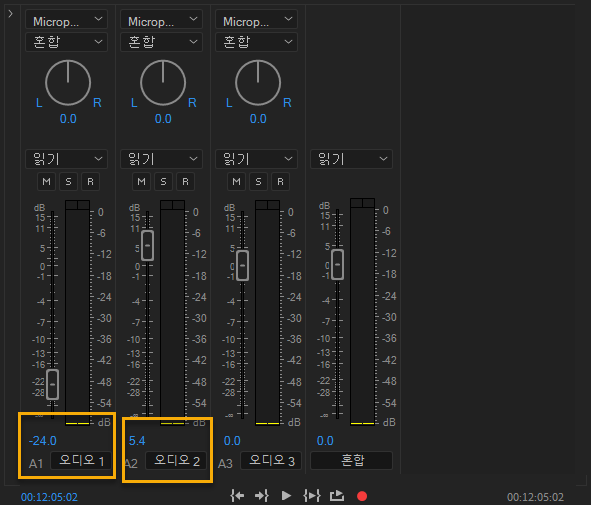Image resolution: width=591 pixels, height=505 pixels.
Task: Expand the effects and sends chevron
Action: click(x=11, y=14)
